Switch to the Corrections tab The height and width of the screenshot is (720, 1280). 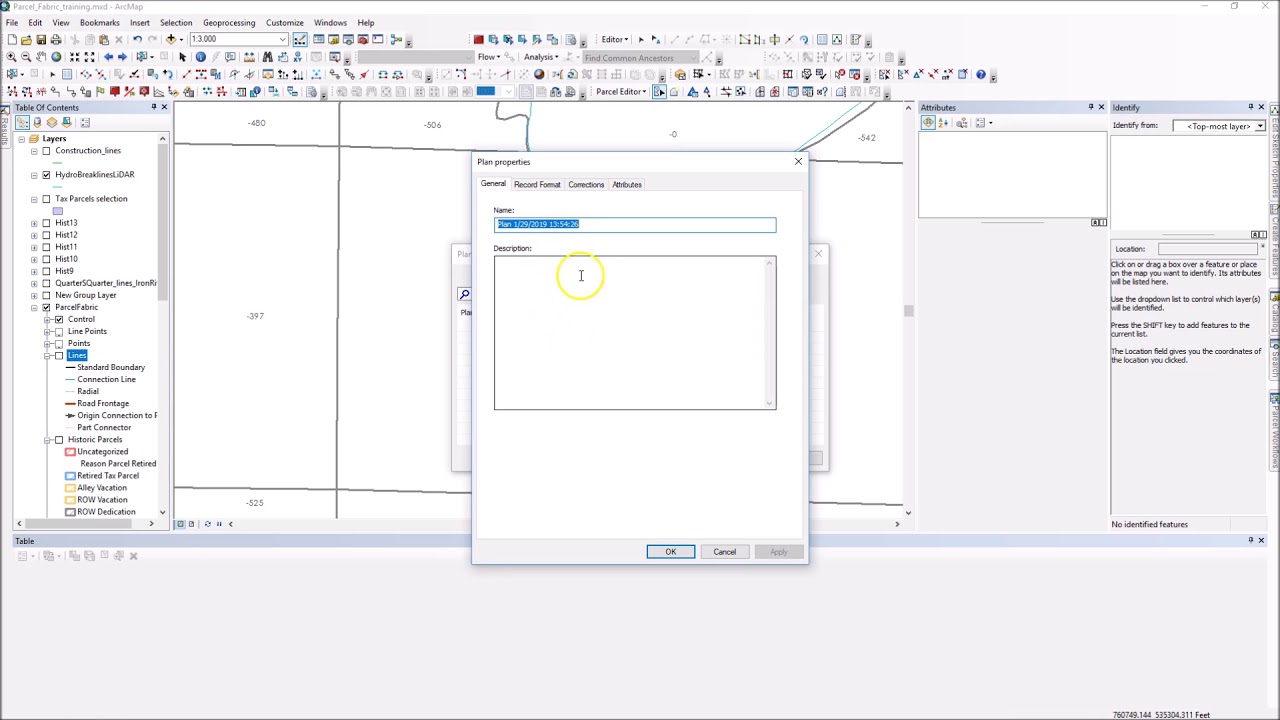coord(586,184)
